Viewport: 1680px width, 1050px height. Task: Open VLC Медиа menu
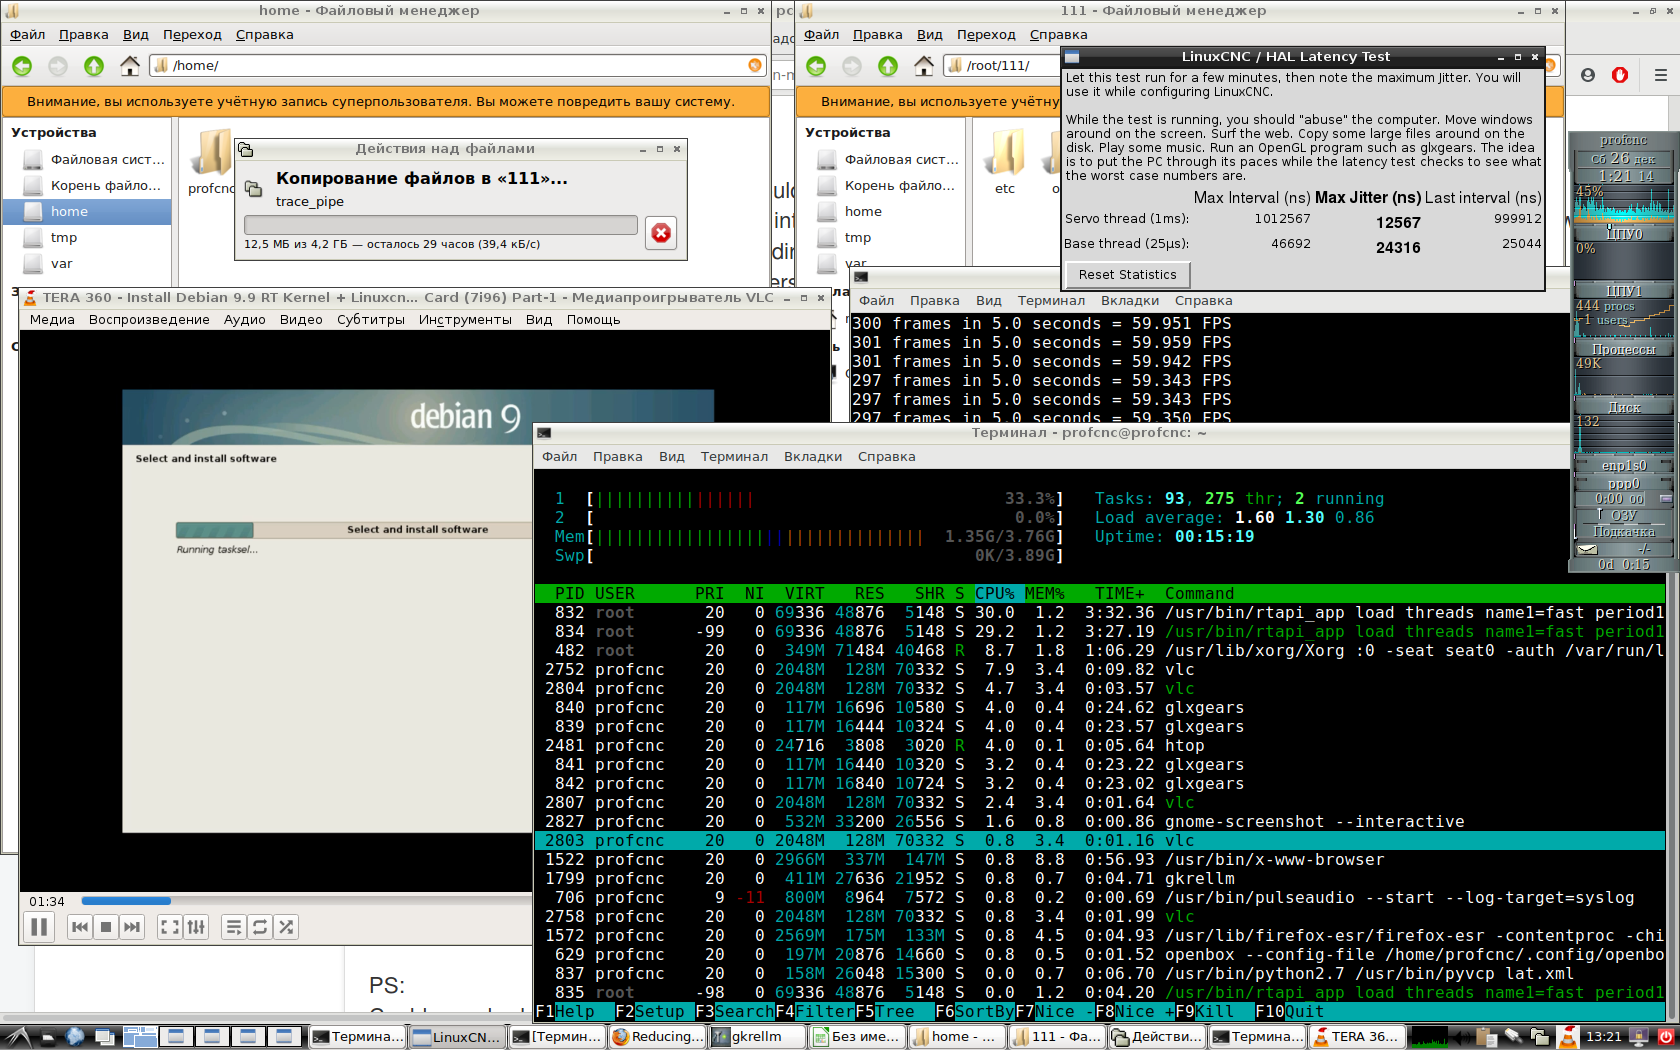click(x=52, y=320)
